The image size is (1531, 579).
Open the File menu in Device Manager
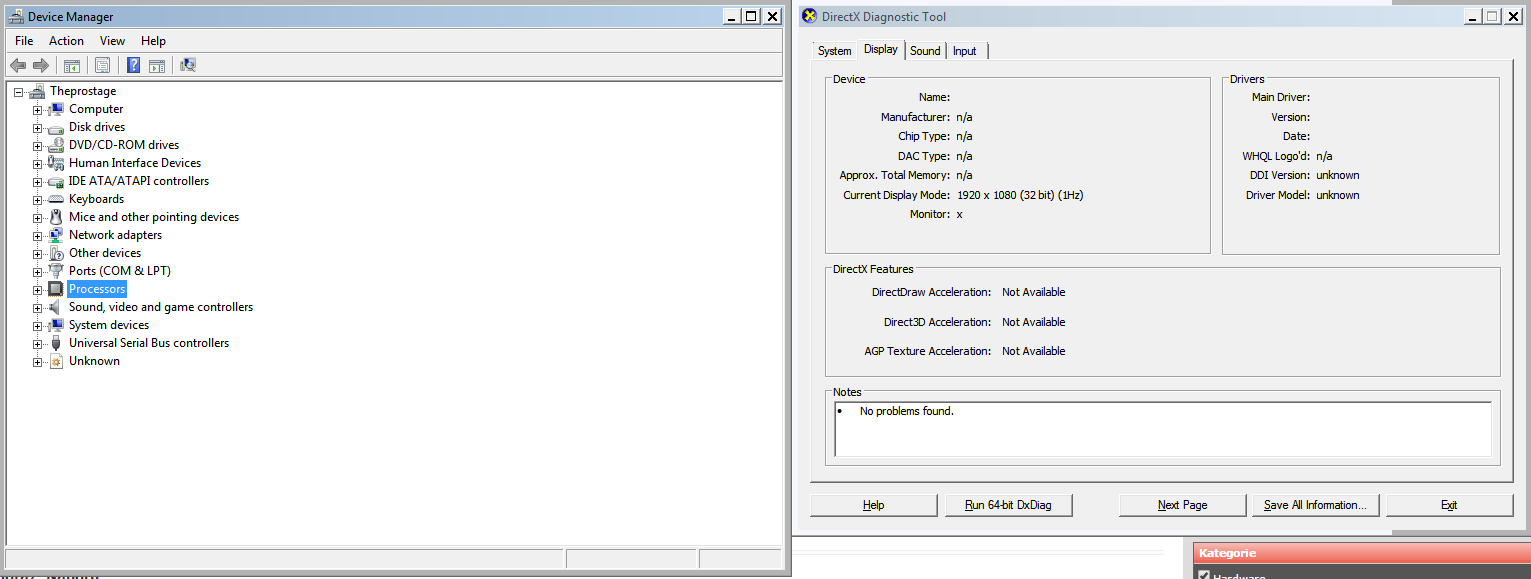[x=24, y=41]
